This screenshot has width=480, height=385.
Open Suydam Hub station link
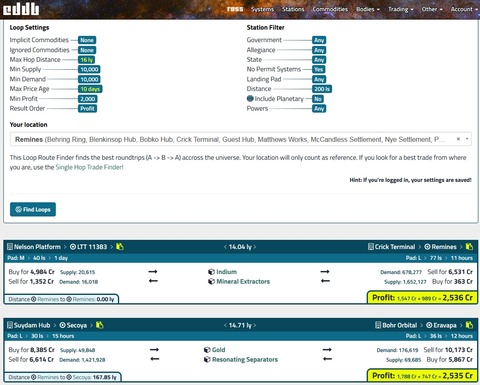(x=32, y=325)
